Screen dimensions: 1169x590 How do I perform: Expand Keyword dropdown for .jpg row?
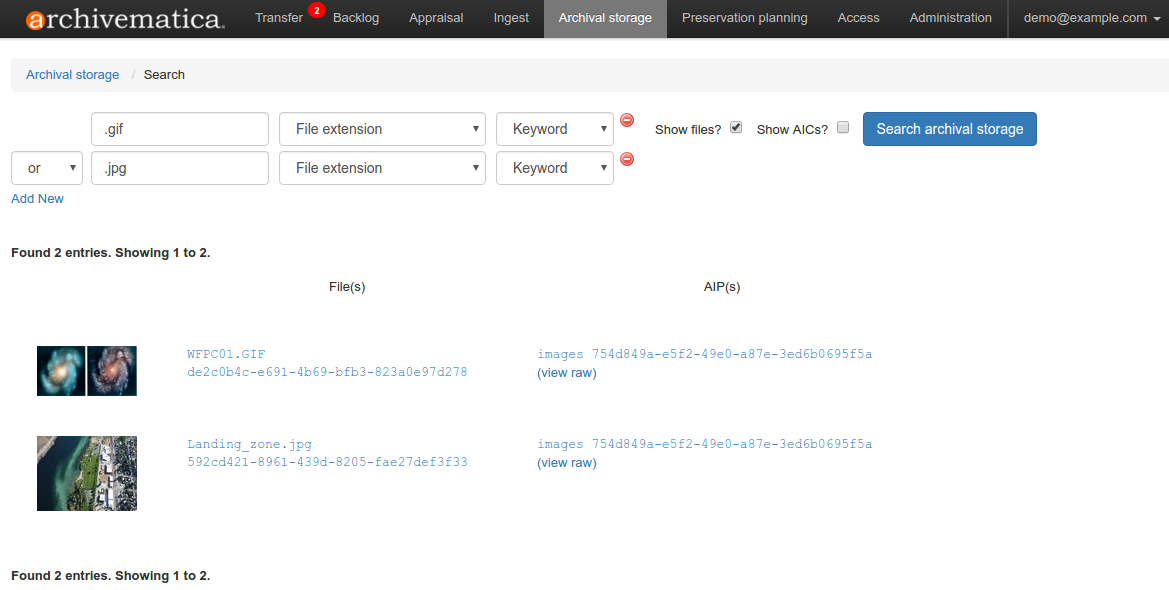(x=554, y=168)
